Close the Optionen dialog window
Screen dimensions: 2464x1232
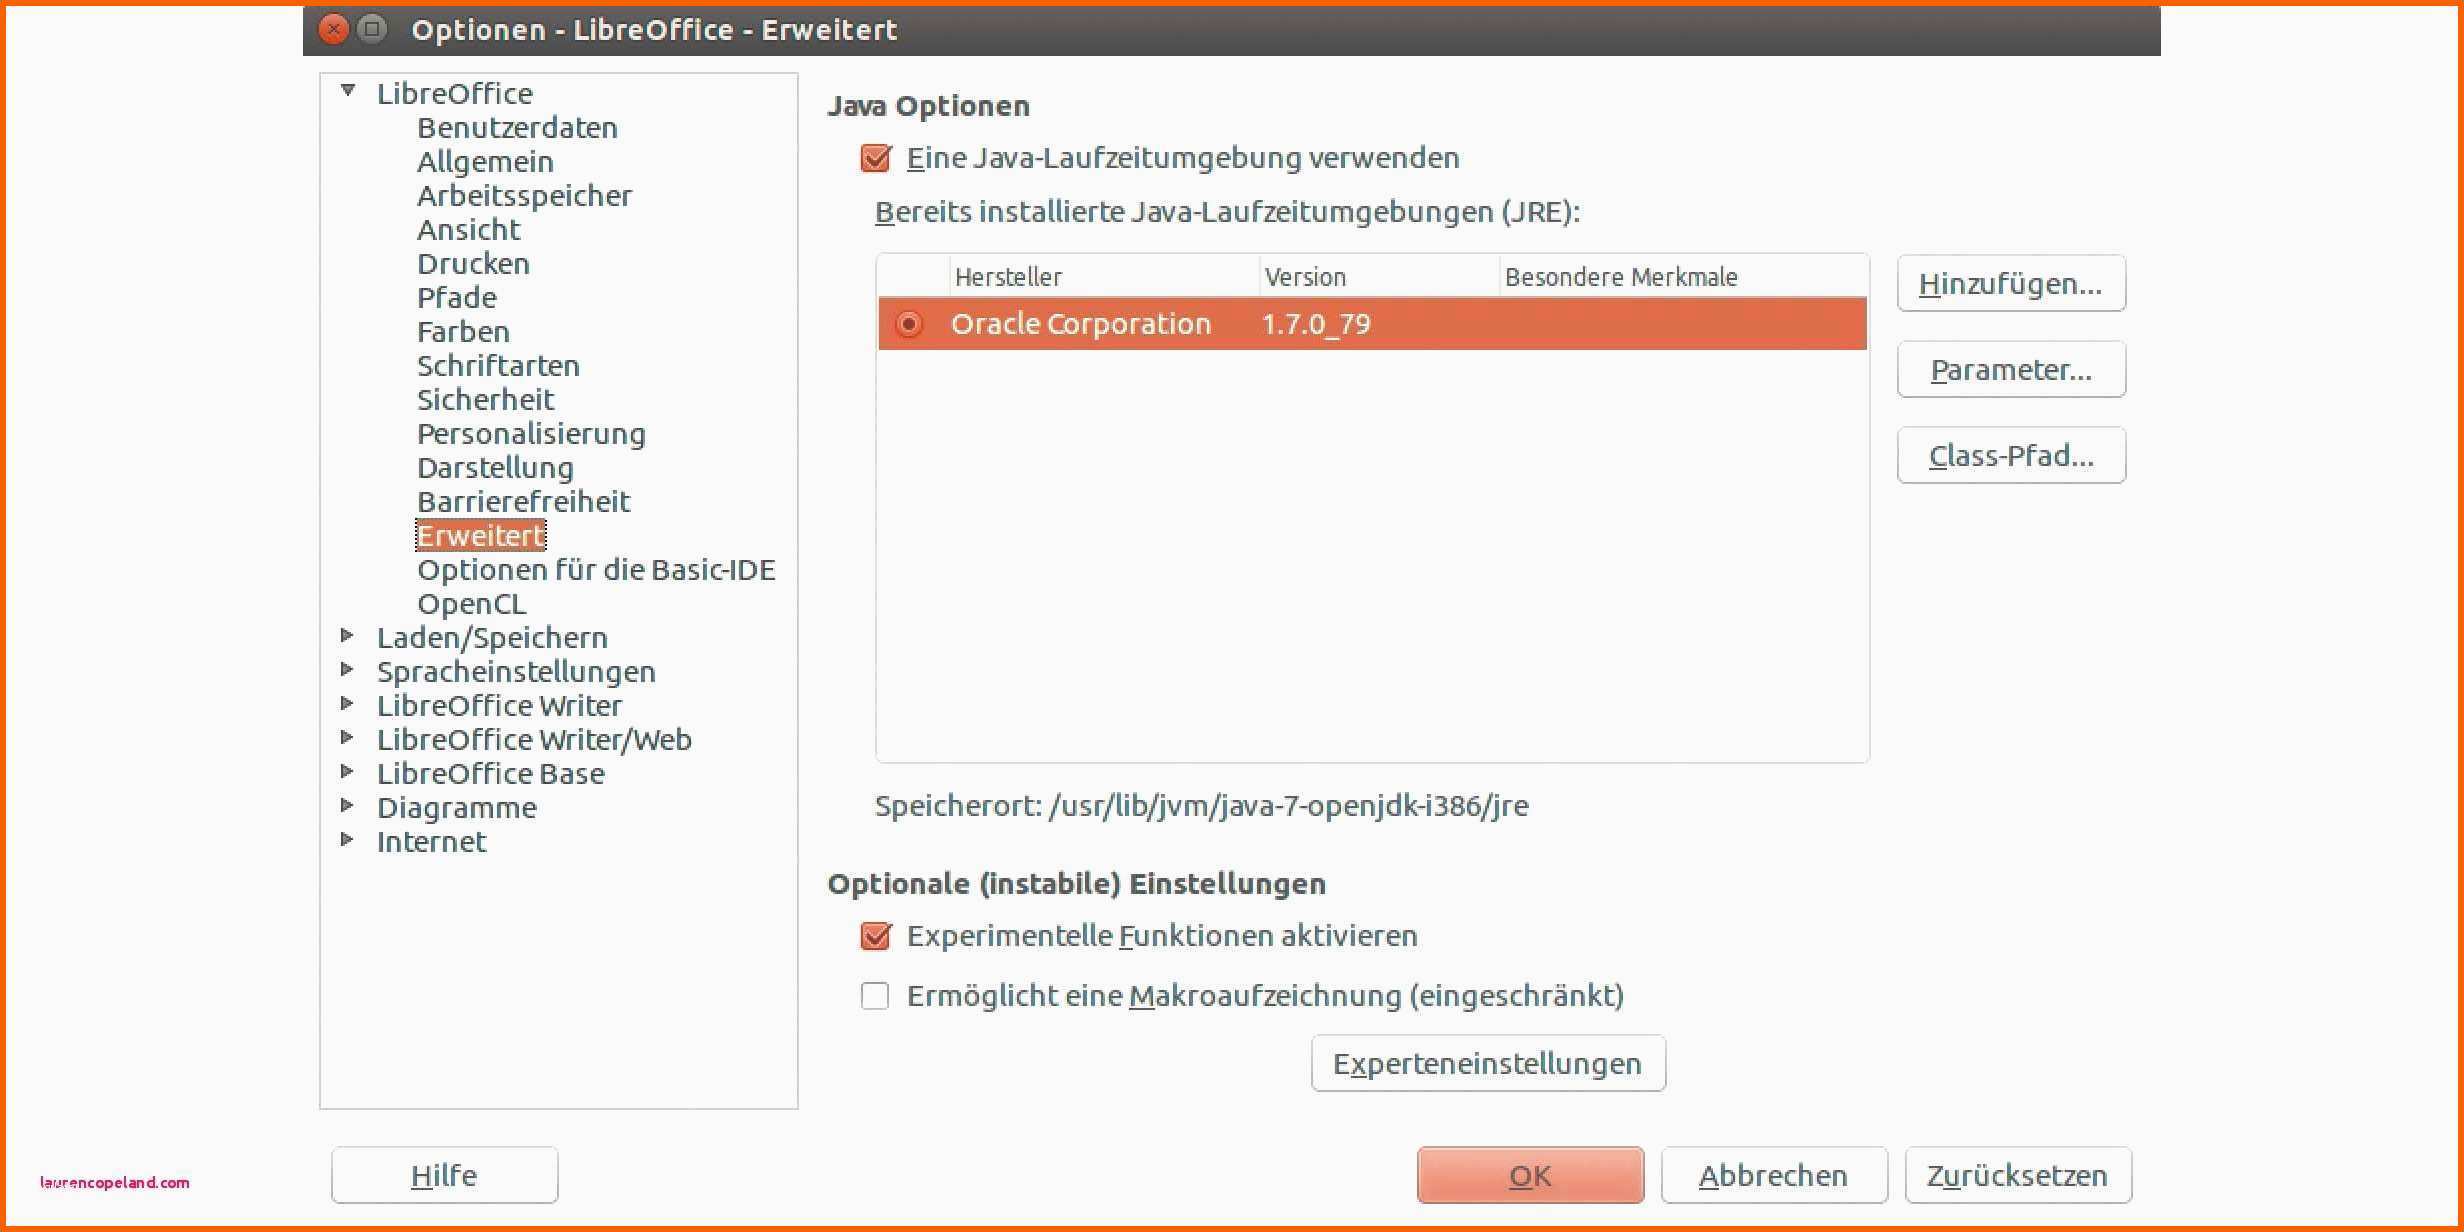(x=334, y=30)
